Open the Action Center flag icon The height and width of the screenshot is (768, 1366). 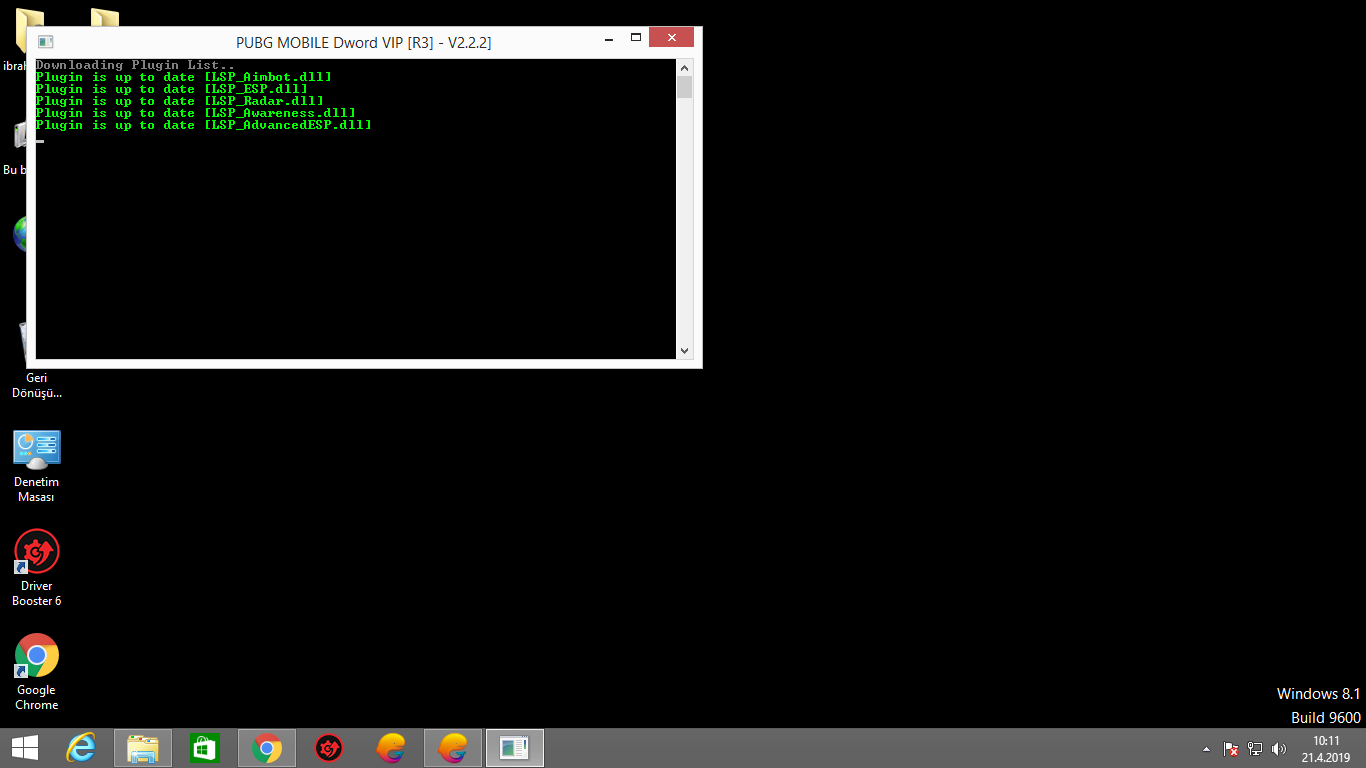click(1231, 749)
